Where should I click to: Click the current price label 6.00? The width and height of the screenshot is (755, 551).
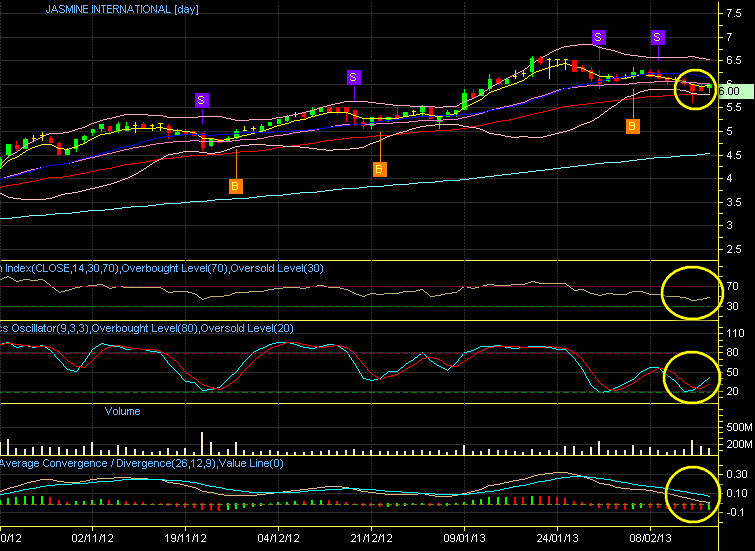click(734, 91)
